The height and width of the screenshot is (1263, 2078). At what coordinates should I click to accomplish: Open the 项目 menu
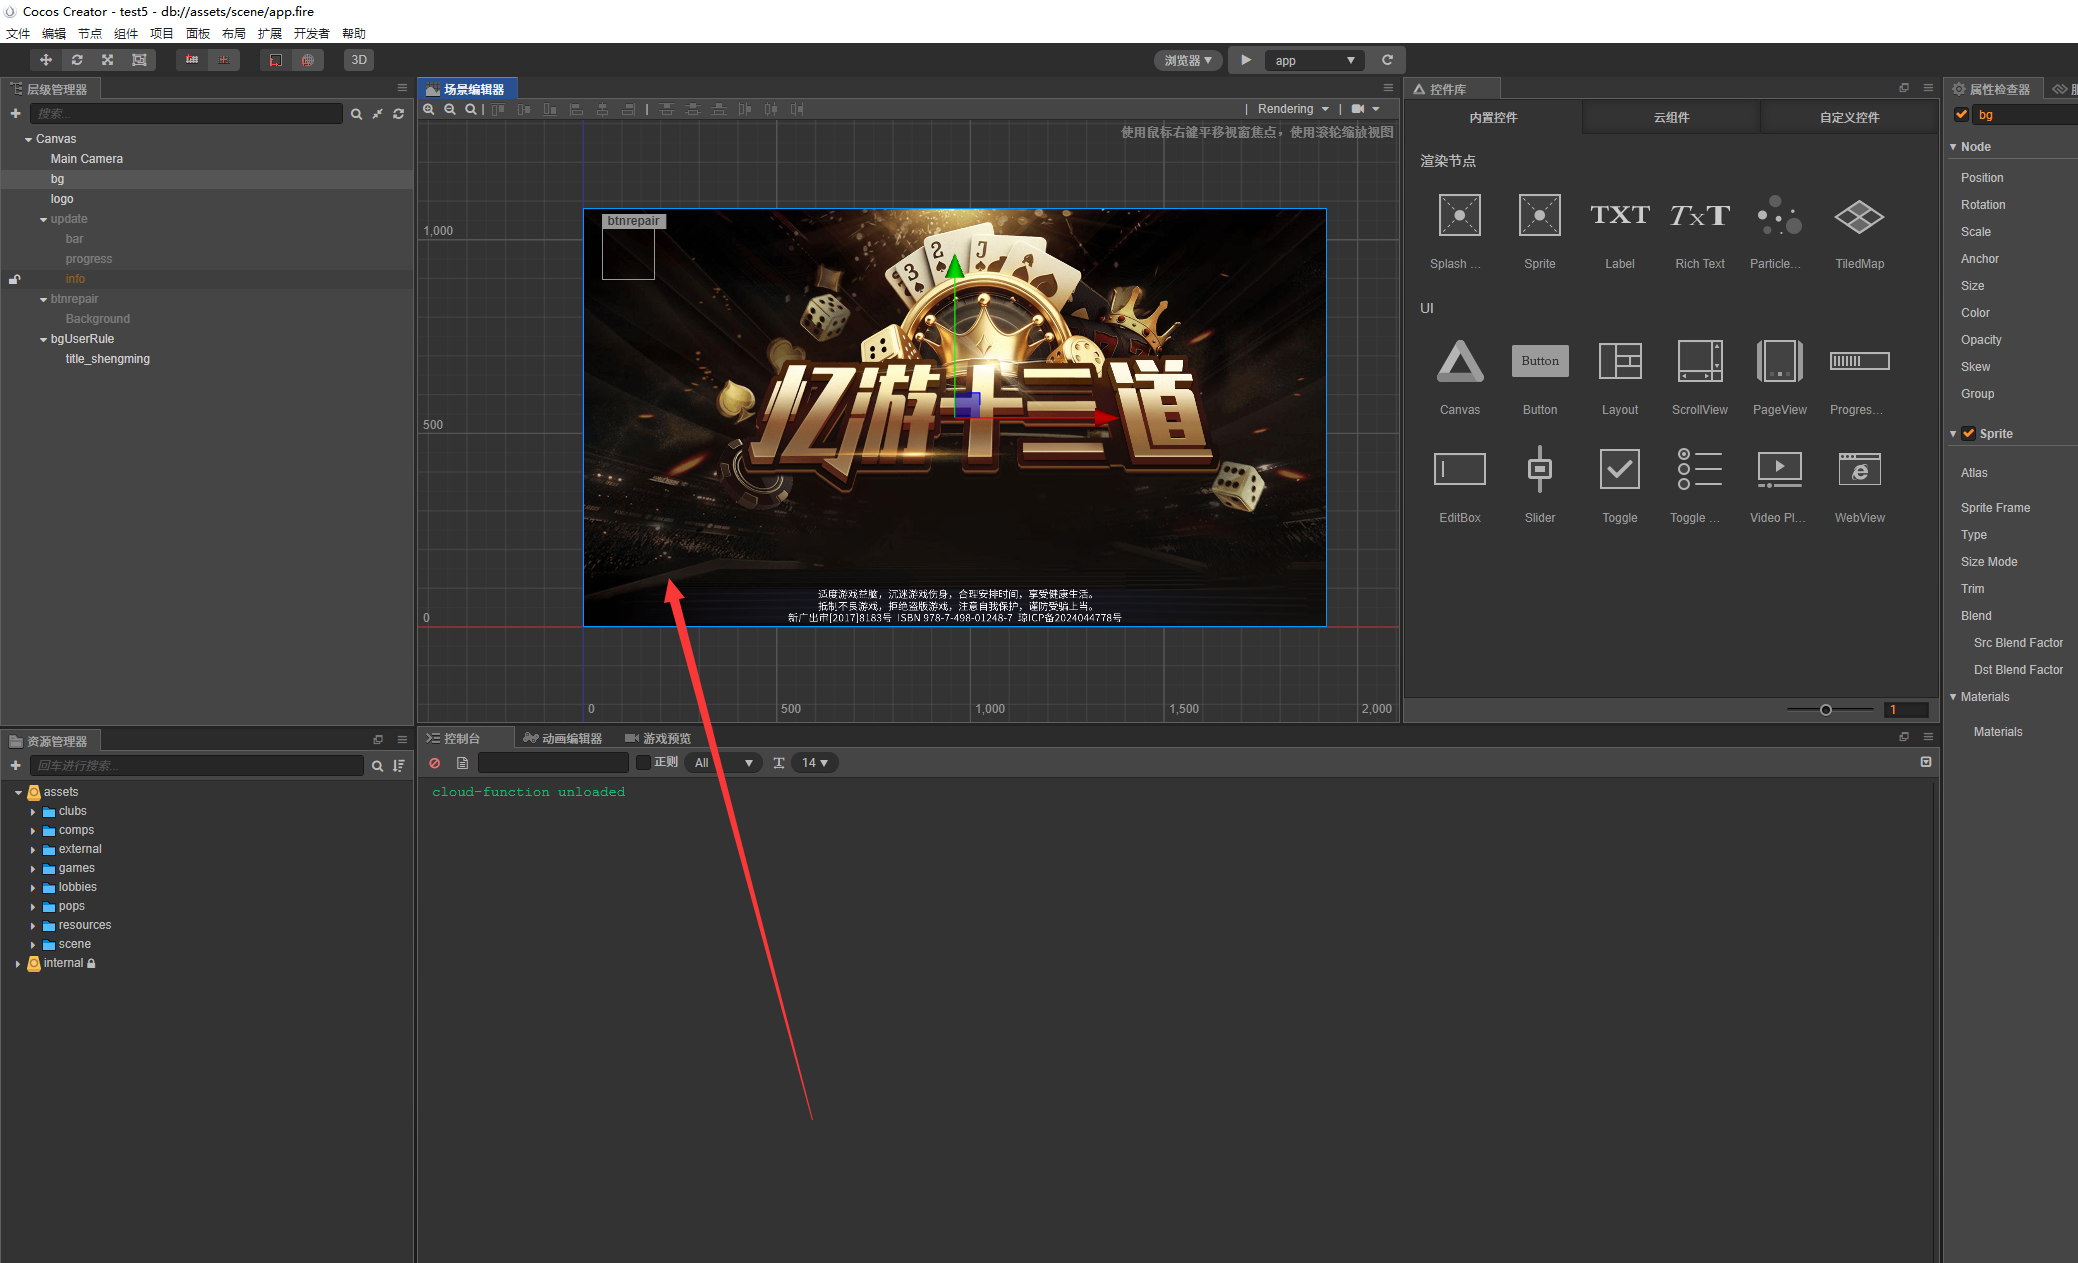click(x=161, y=34)
